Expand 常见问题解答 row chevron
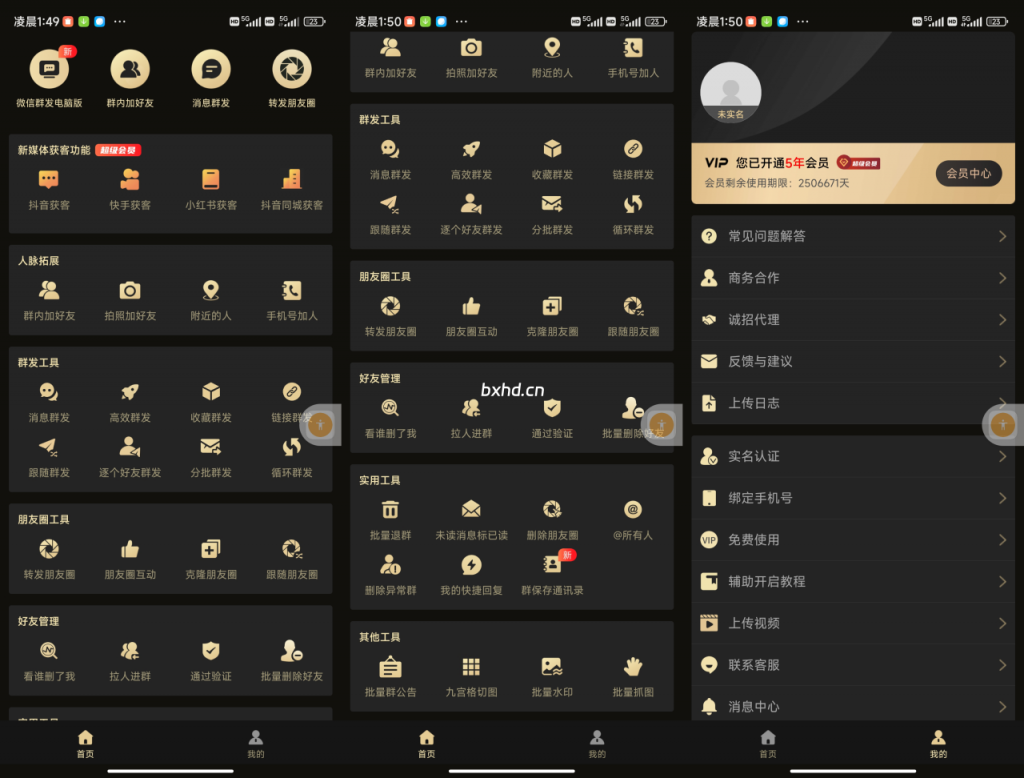The height and width of the screenshot is (778, 1024). point(1002,236)
